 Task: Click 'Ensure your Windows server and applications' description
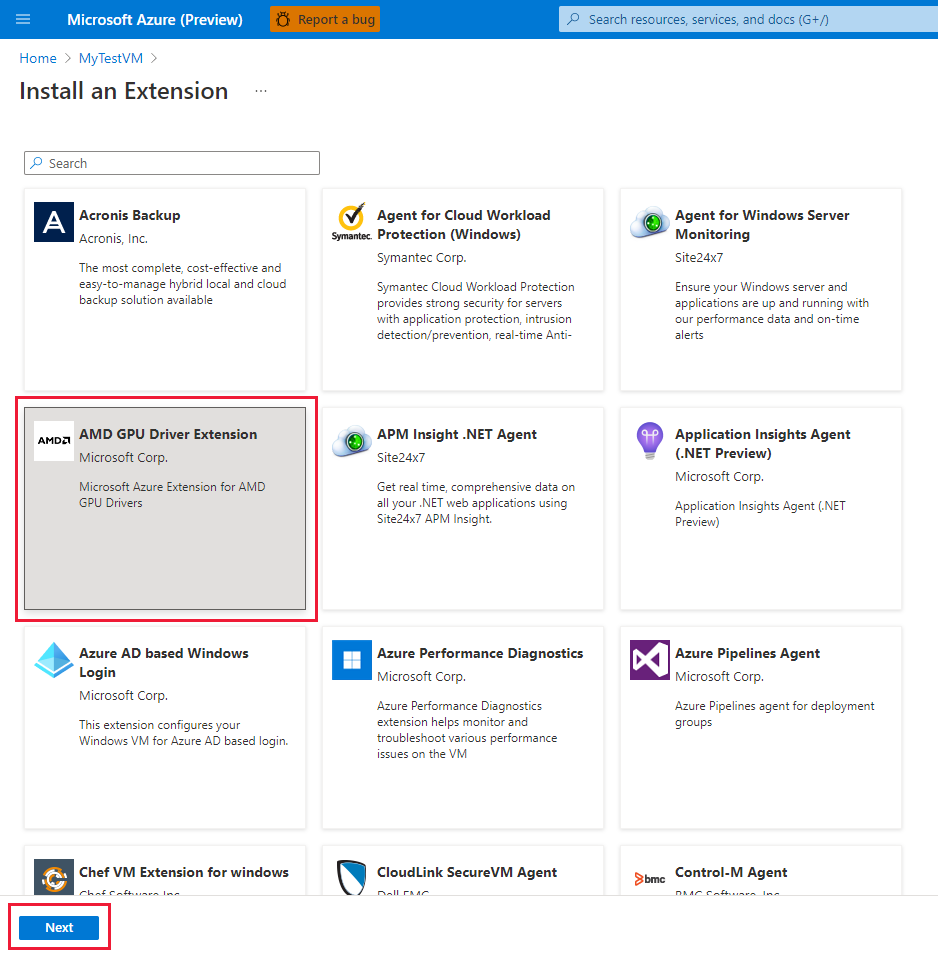tap(771, 311)
